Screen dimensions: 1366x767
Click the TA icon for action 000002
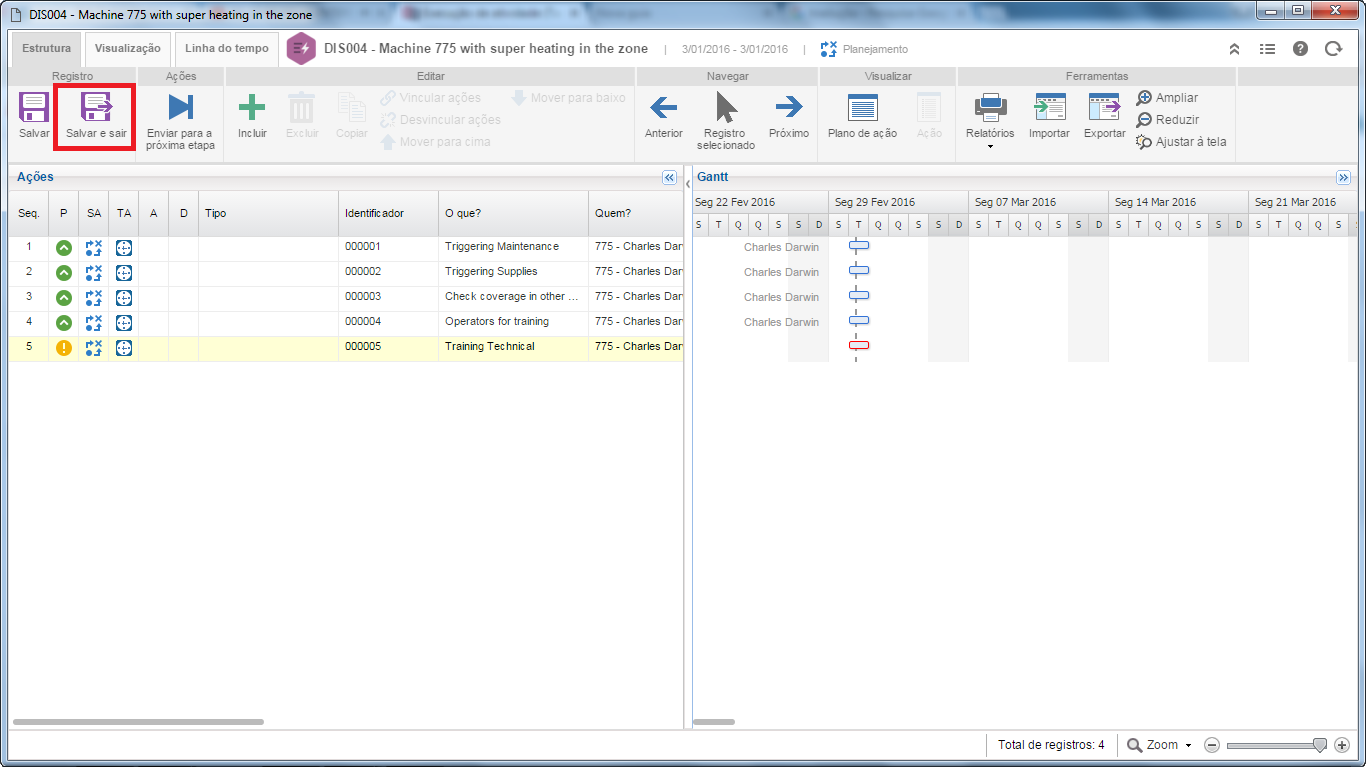coord(124,272)
